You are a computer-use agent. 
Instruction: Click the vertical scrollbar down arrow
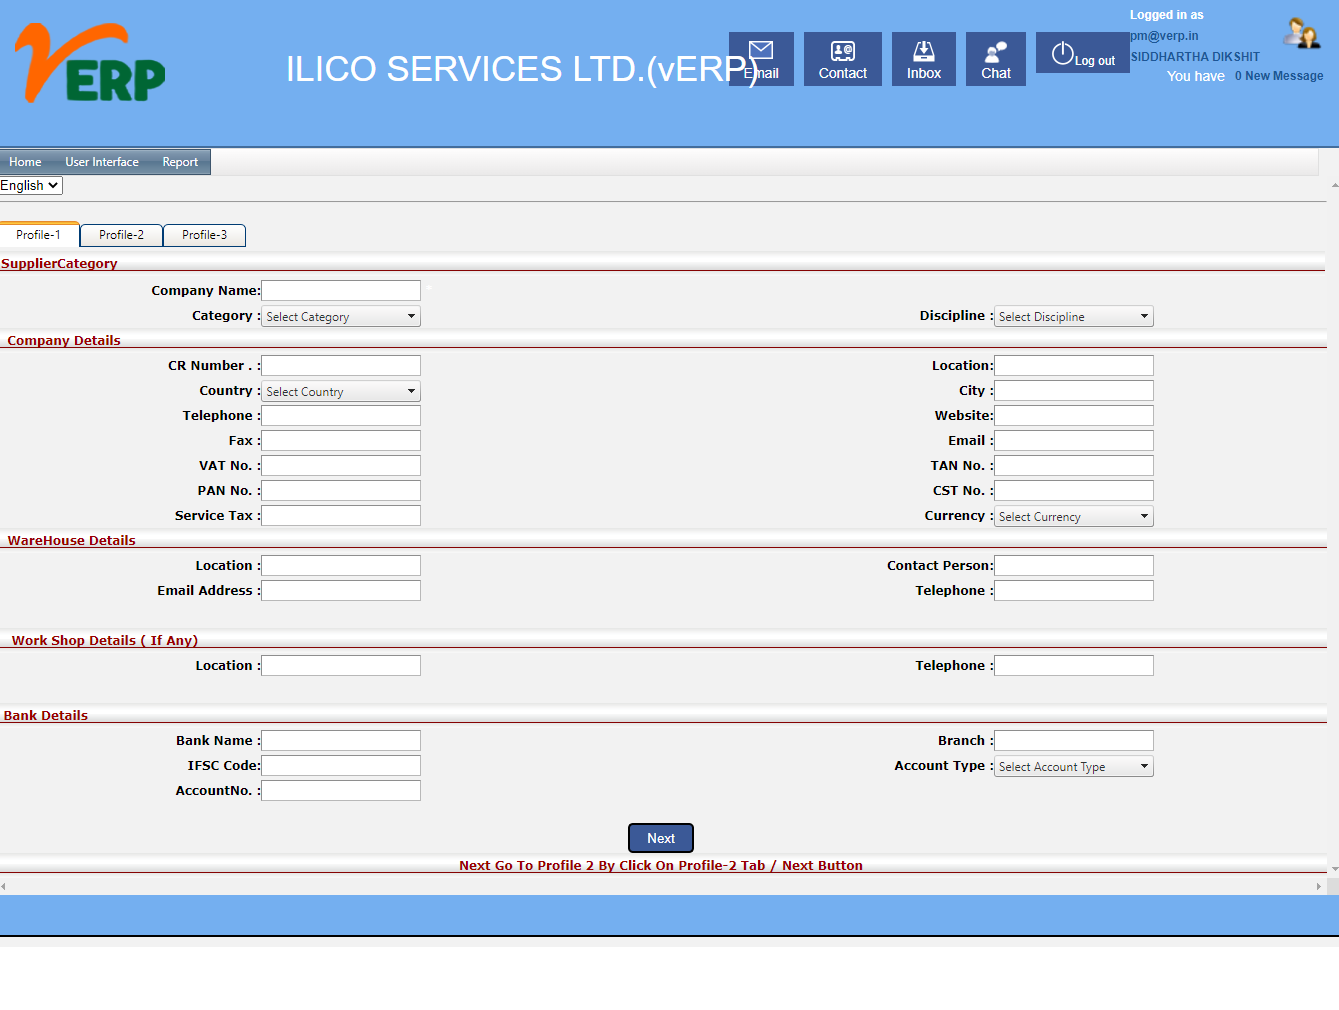coord(1334,870)
